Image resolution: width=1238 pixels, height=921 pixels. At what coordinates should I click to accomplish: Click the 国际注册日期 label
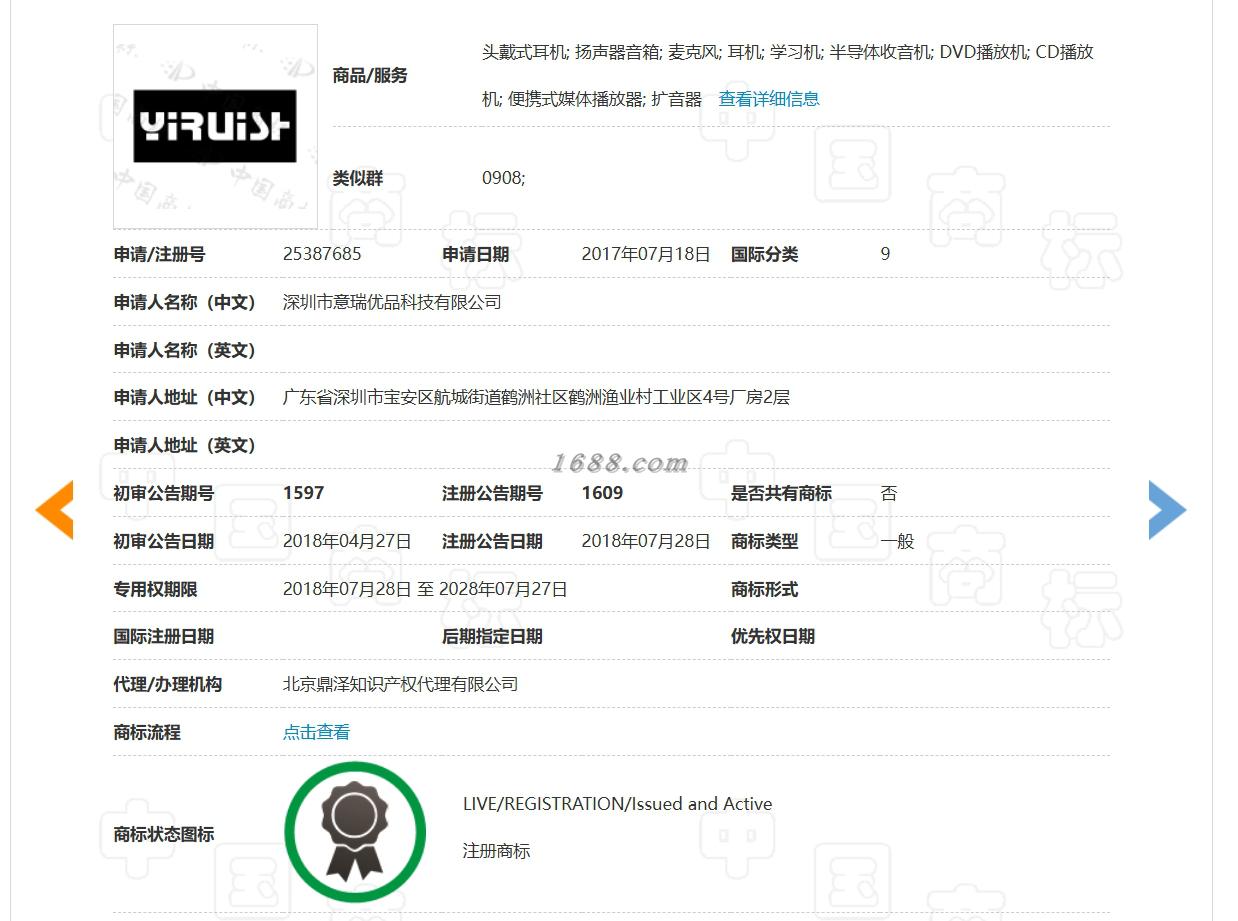(x=163, y=636)
